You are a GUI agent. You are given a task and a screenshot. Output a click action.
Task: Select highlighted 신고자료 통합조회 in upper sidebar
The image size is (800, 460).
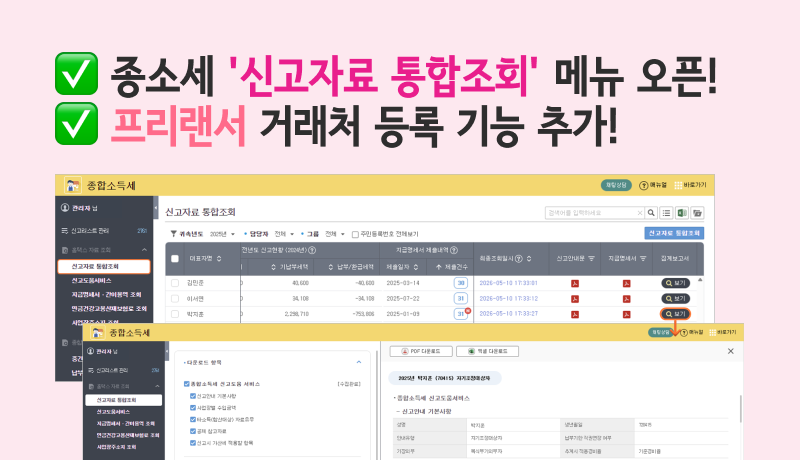[104, 266]
